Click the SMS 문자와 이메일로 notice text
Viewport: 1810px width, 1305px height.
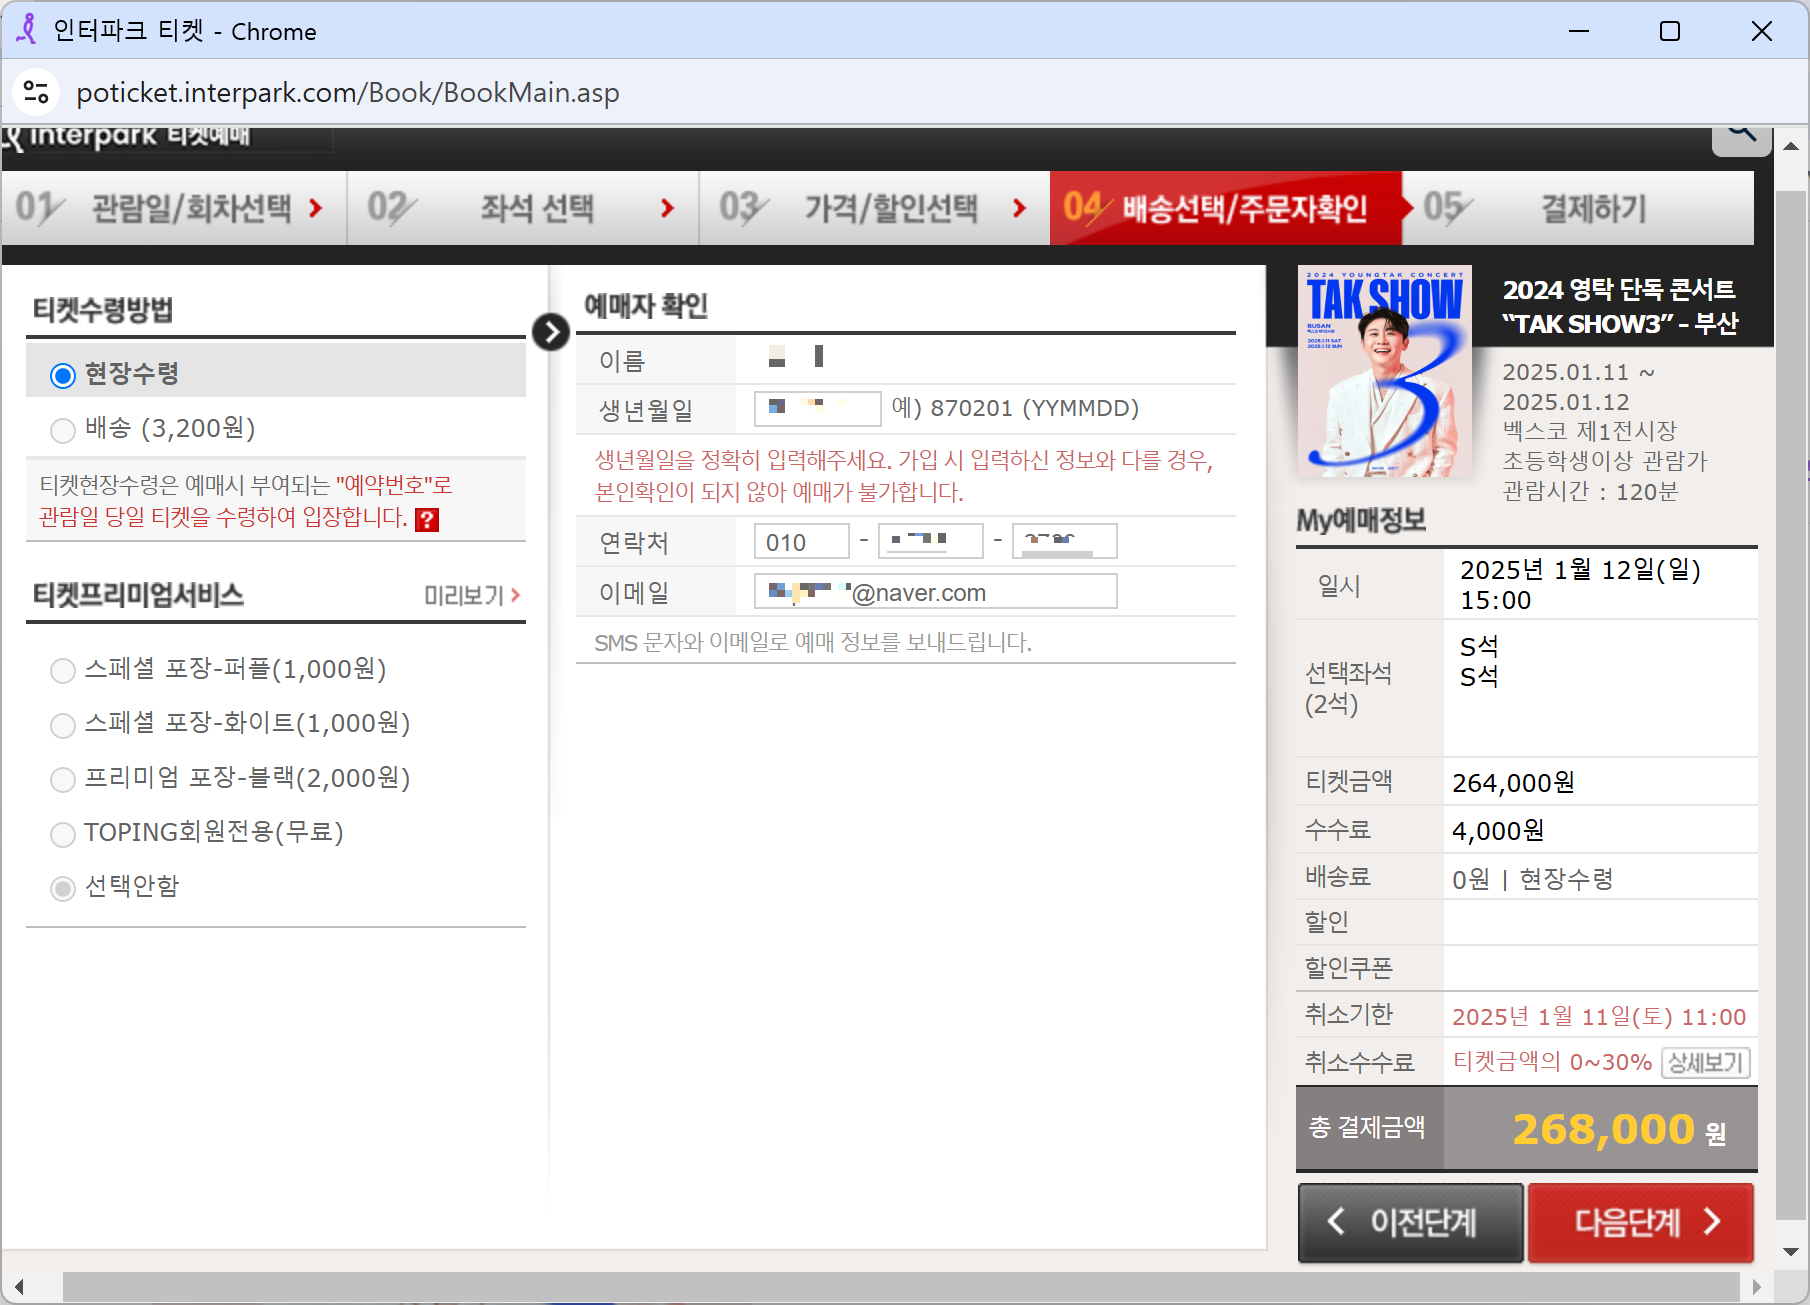813,642
